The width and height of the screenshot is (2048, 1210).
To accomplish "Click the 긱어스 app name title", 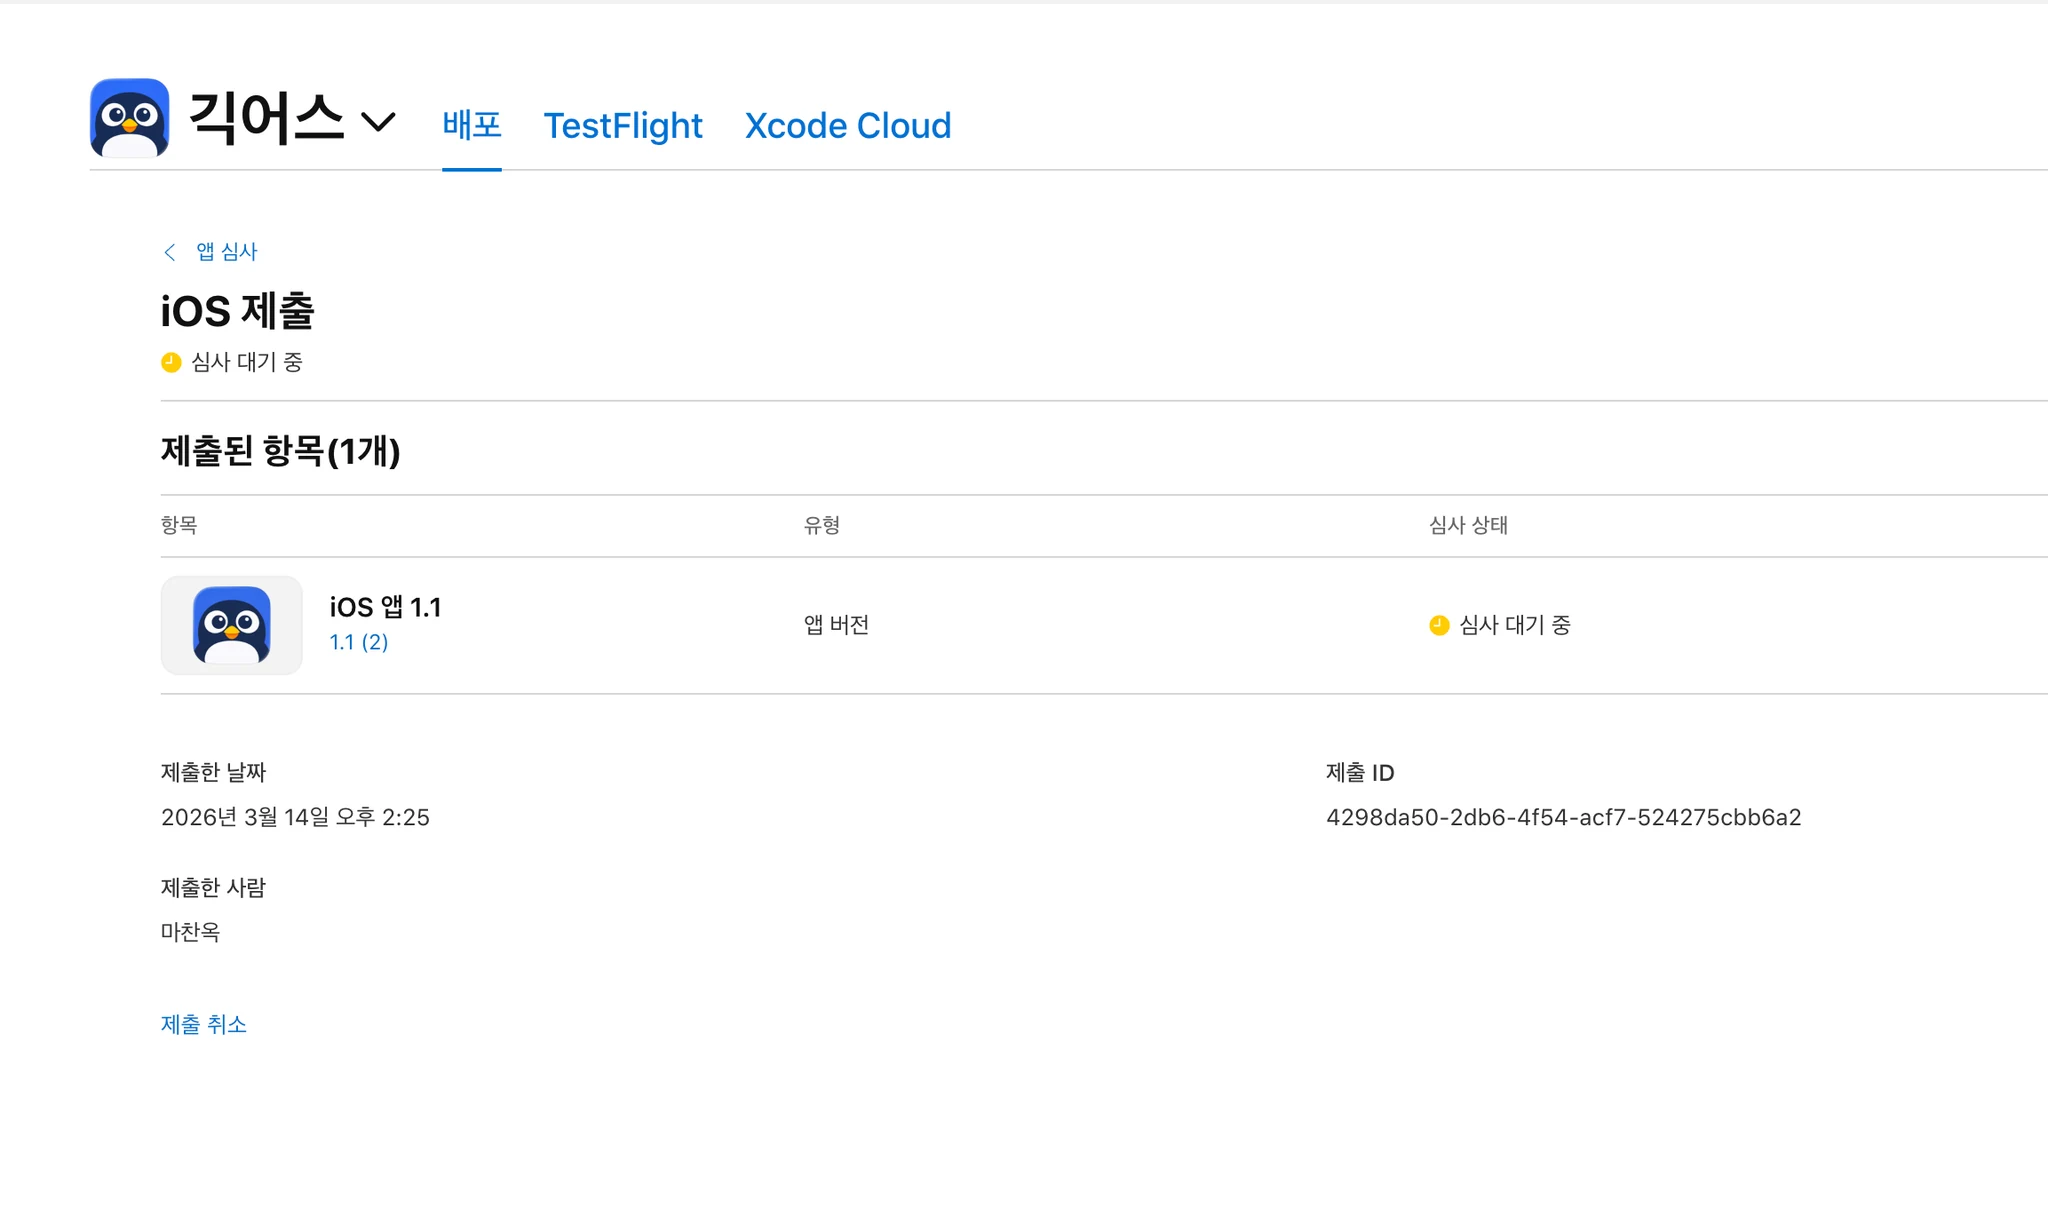I will click(266, 119).
